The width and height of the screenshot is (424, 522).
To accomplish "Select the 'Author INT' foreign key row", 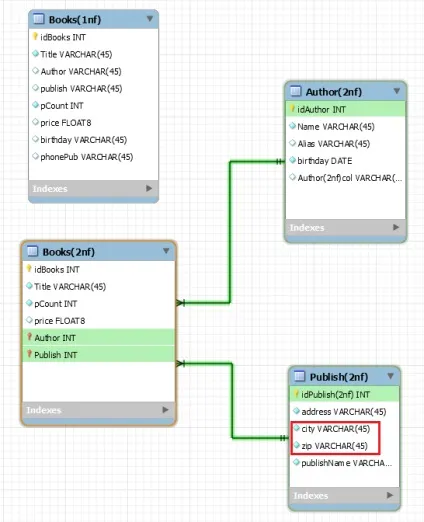I will pos(98,337).
